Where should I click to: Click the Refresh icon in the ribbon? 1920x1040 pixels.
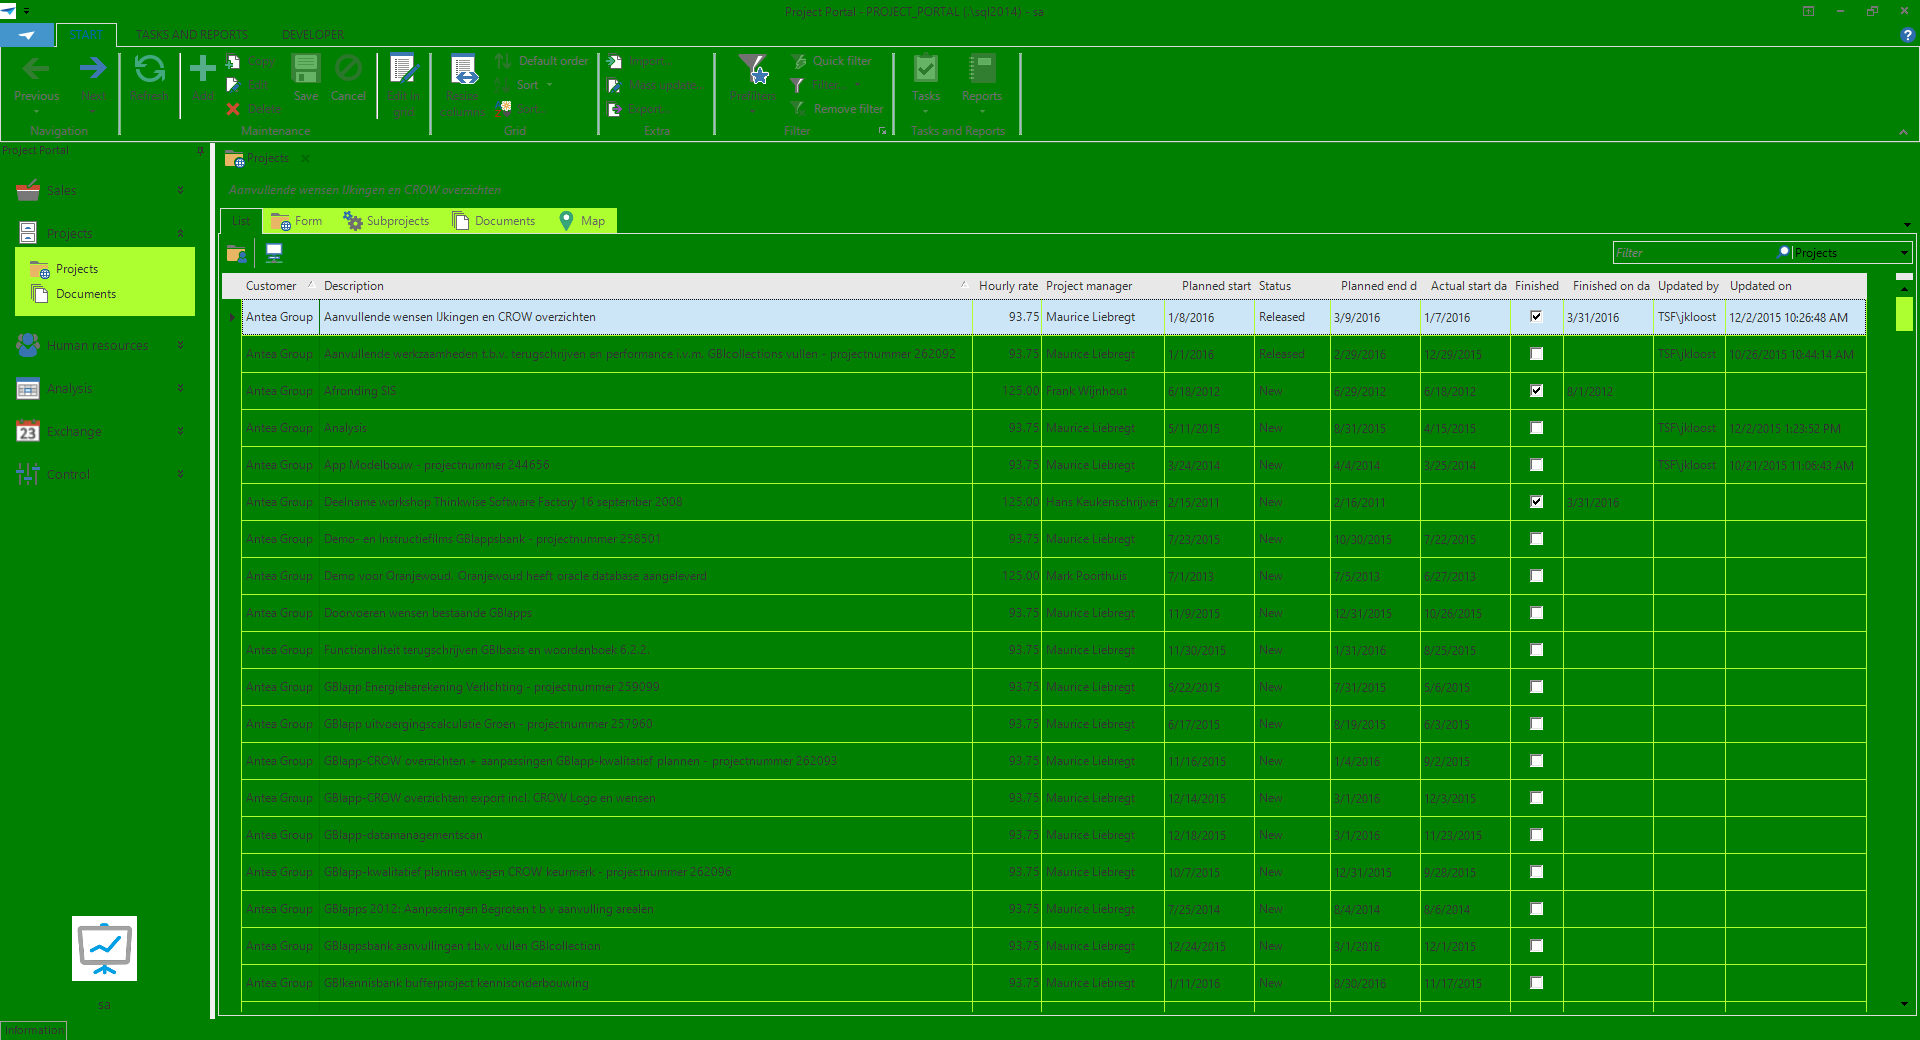(x=150, y=70)
